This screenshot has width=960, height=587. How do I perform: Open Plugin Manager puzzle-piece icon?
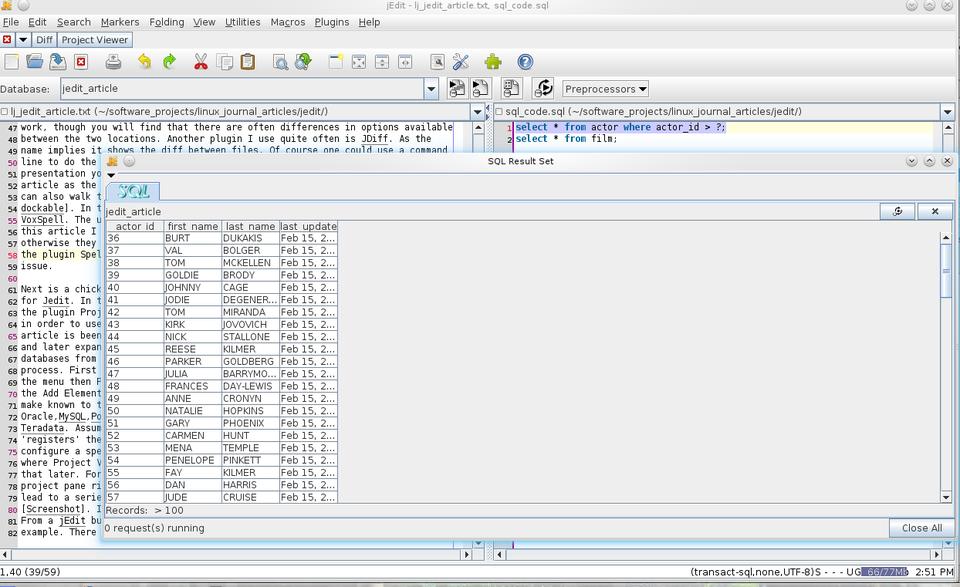click(x=493, y=62)
